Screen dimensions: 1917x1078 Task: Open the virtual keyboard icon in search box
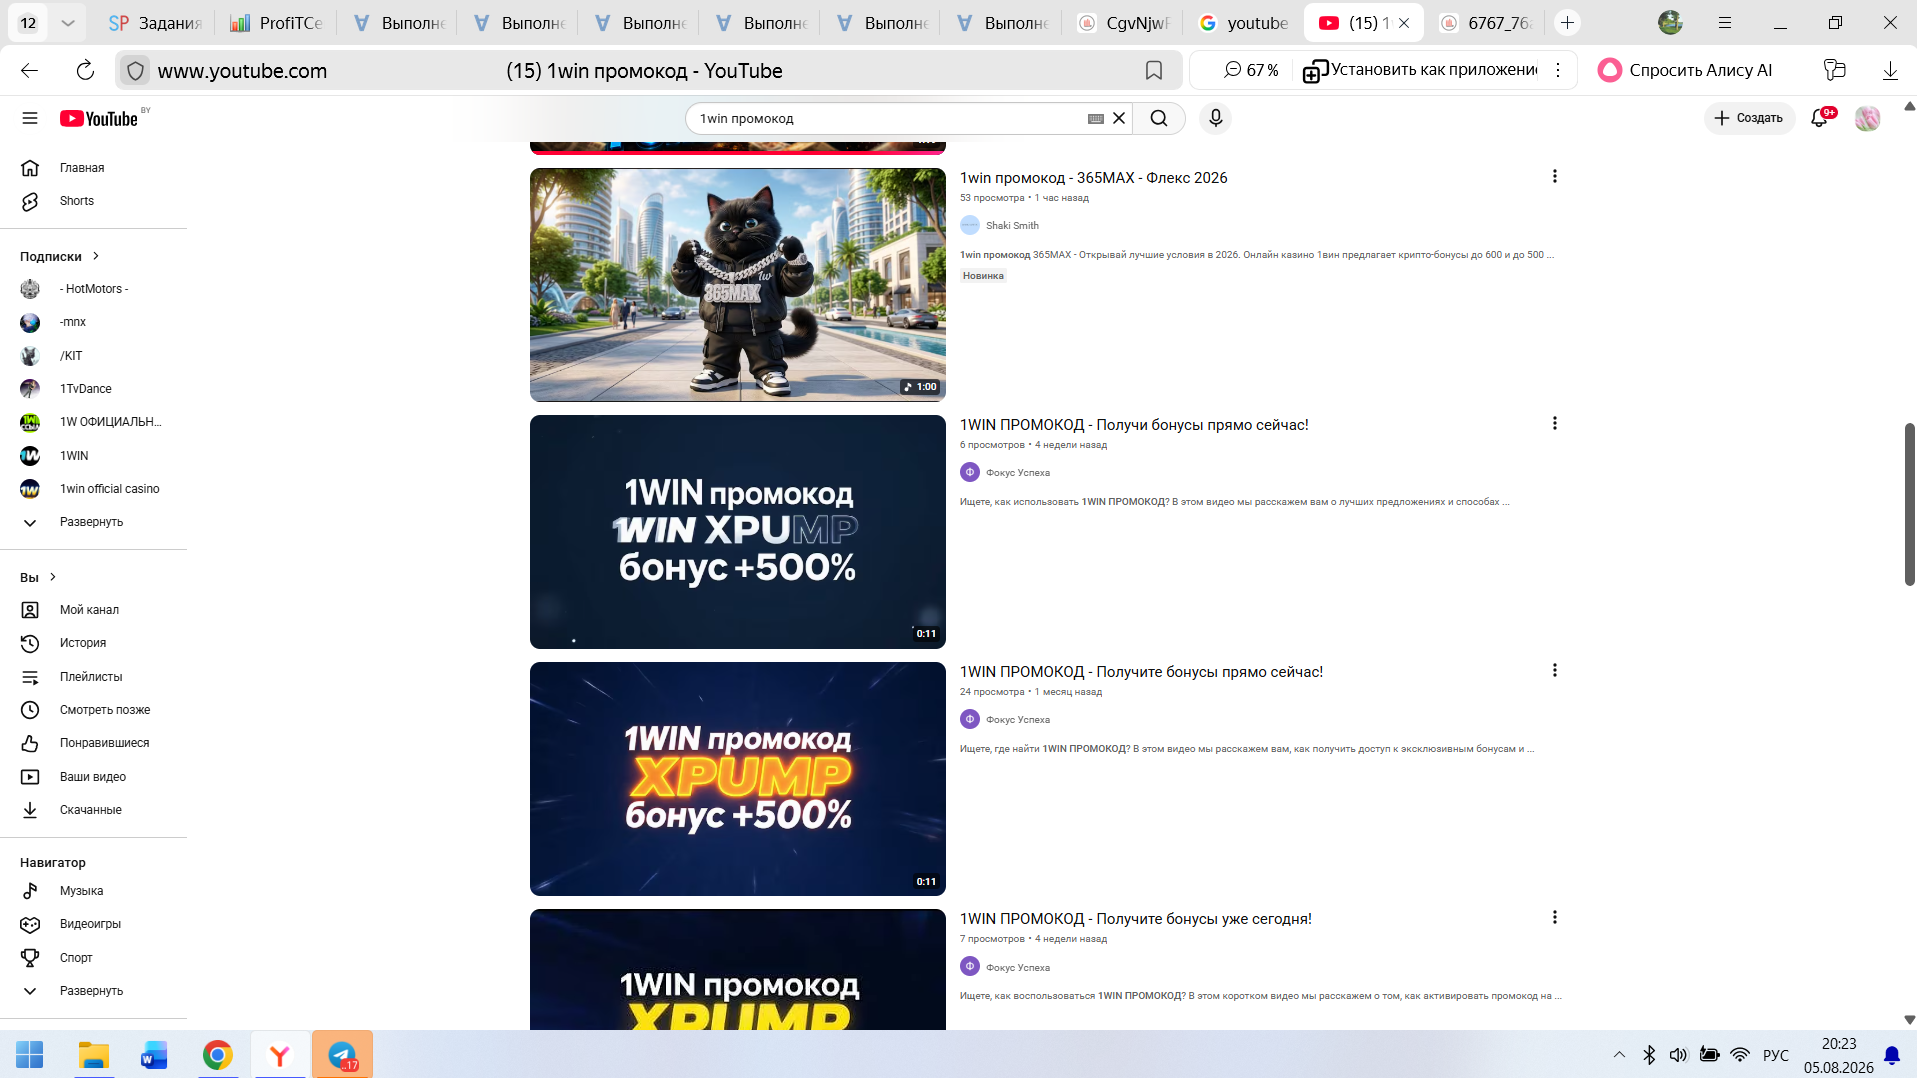pos(1096,118)
